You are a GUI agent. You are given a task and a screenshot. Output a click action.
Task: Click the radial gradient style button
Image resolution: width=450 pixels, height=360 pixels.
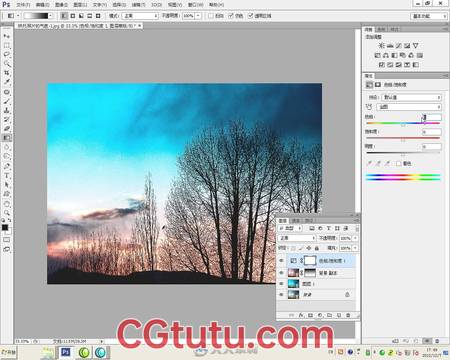73,16
